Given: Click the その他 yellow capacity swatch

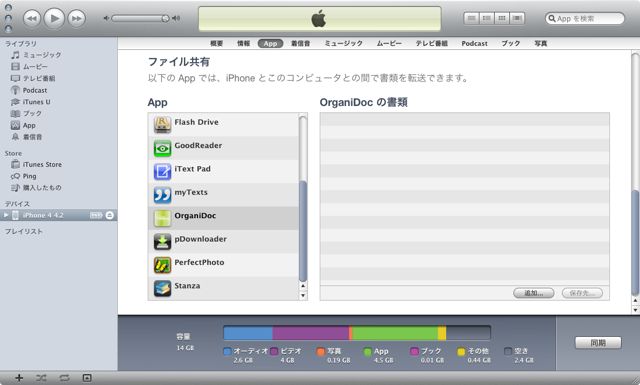Looking at the screenshot, I should 461,351.
